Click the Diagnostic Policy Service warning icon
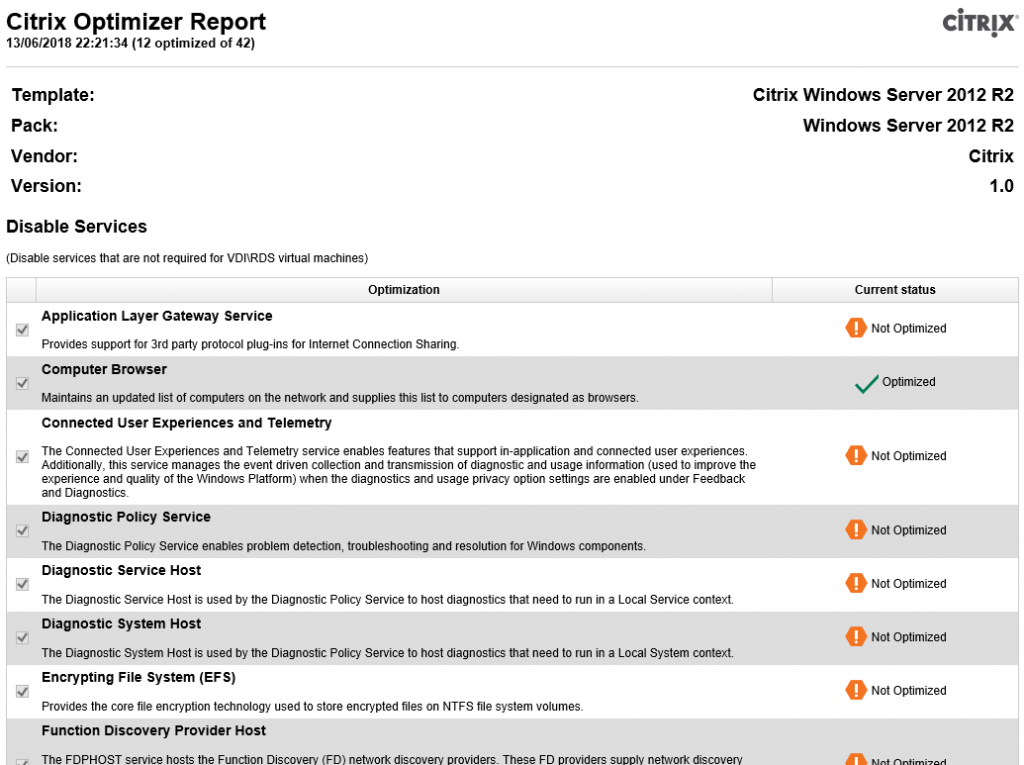1024x765 pixels. [855, 530]
